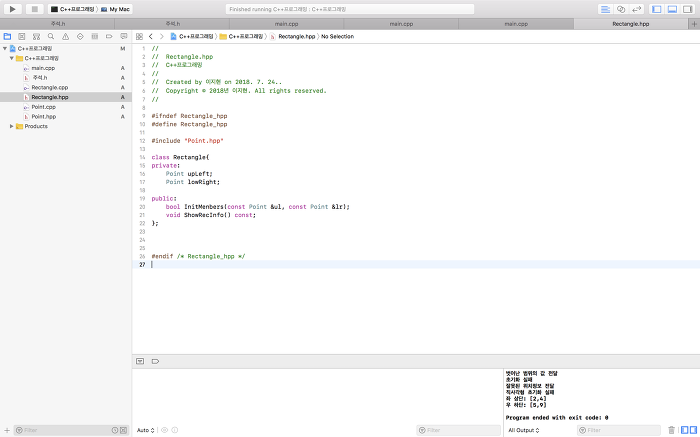The image size is (700, 437).
Task: Toggle source-control status filter in navigator
Action: [x=123, y=430]
